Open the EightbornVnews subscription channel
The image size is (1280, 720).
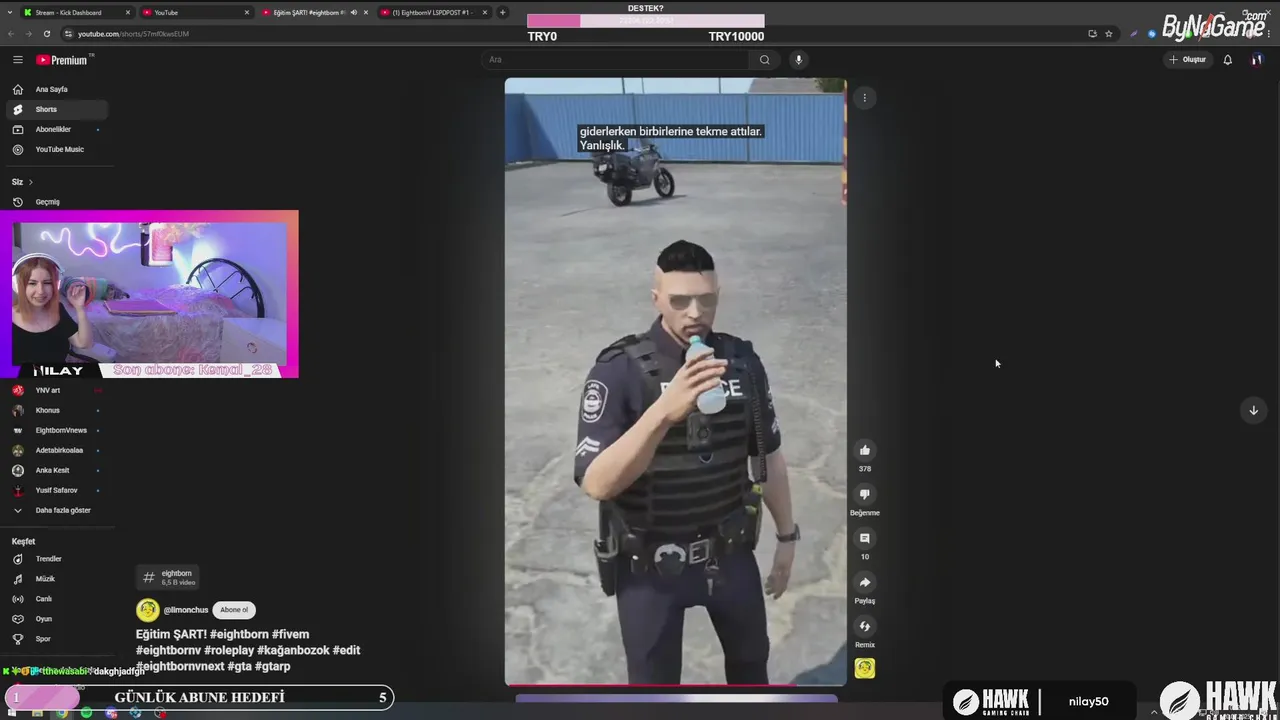pos(57,430)
